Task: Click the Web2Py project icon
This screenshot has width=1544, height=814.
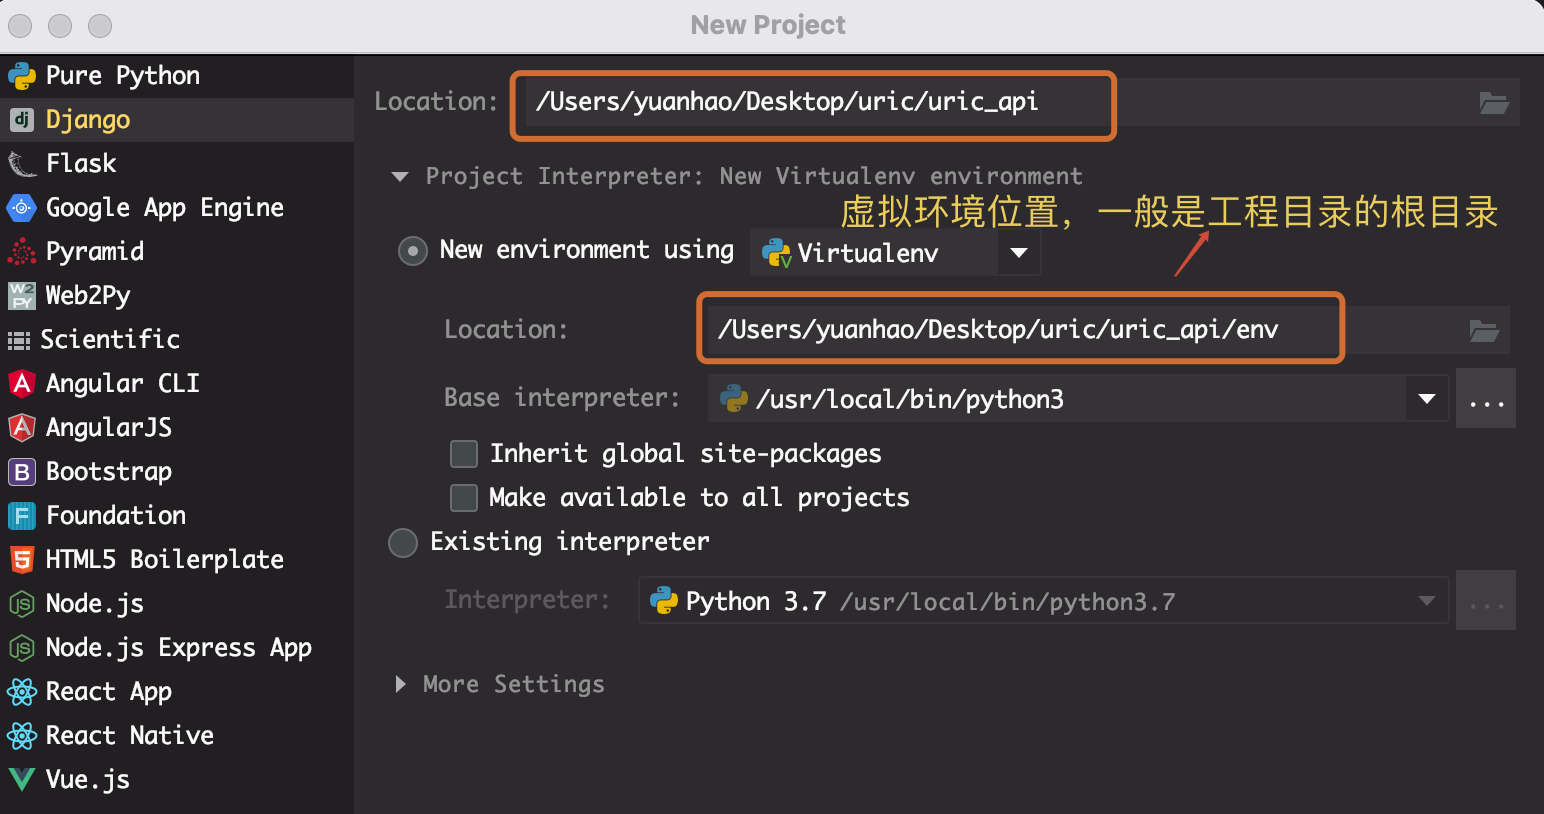Action: [22, 296]
